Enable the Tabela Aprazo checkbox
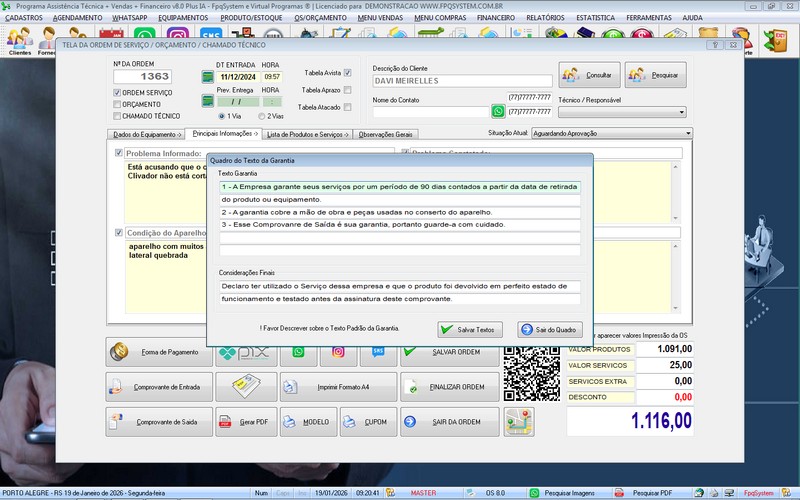800x500 pixels. [347, 90]
